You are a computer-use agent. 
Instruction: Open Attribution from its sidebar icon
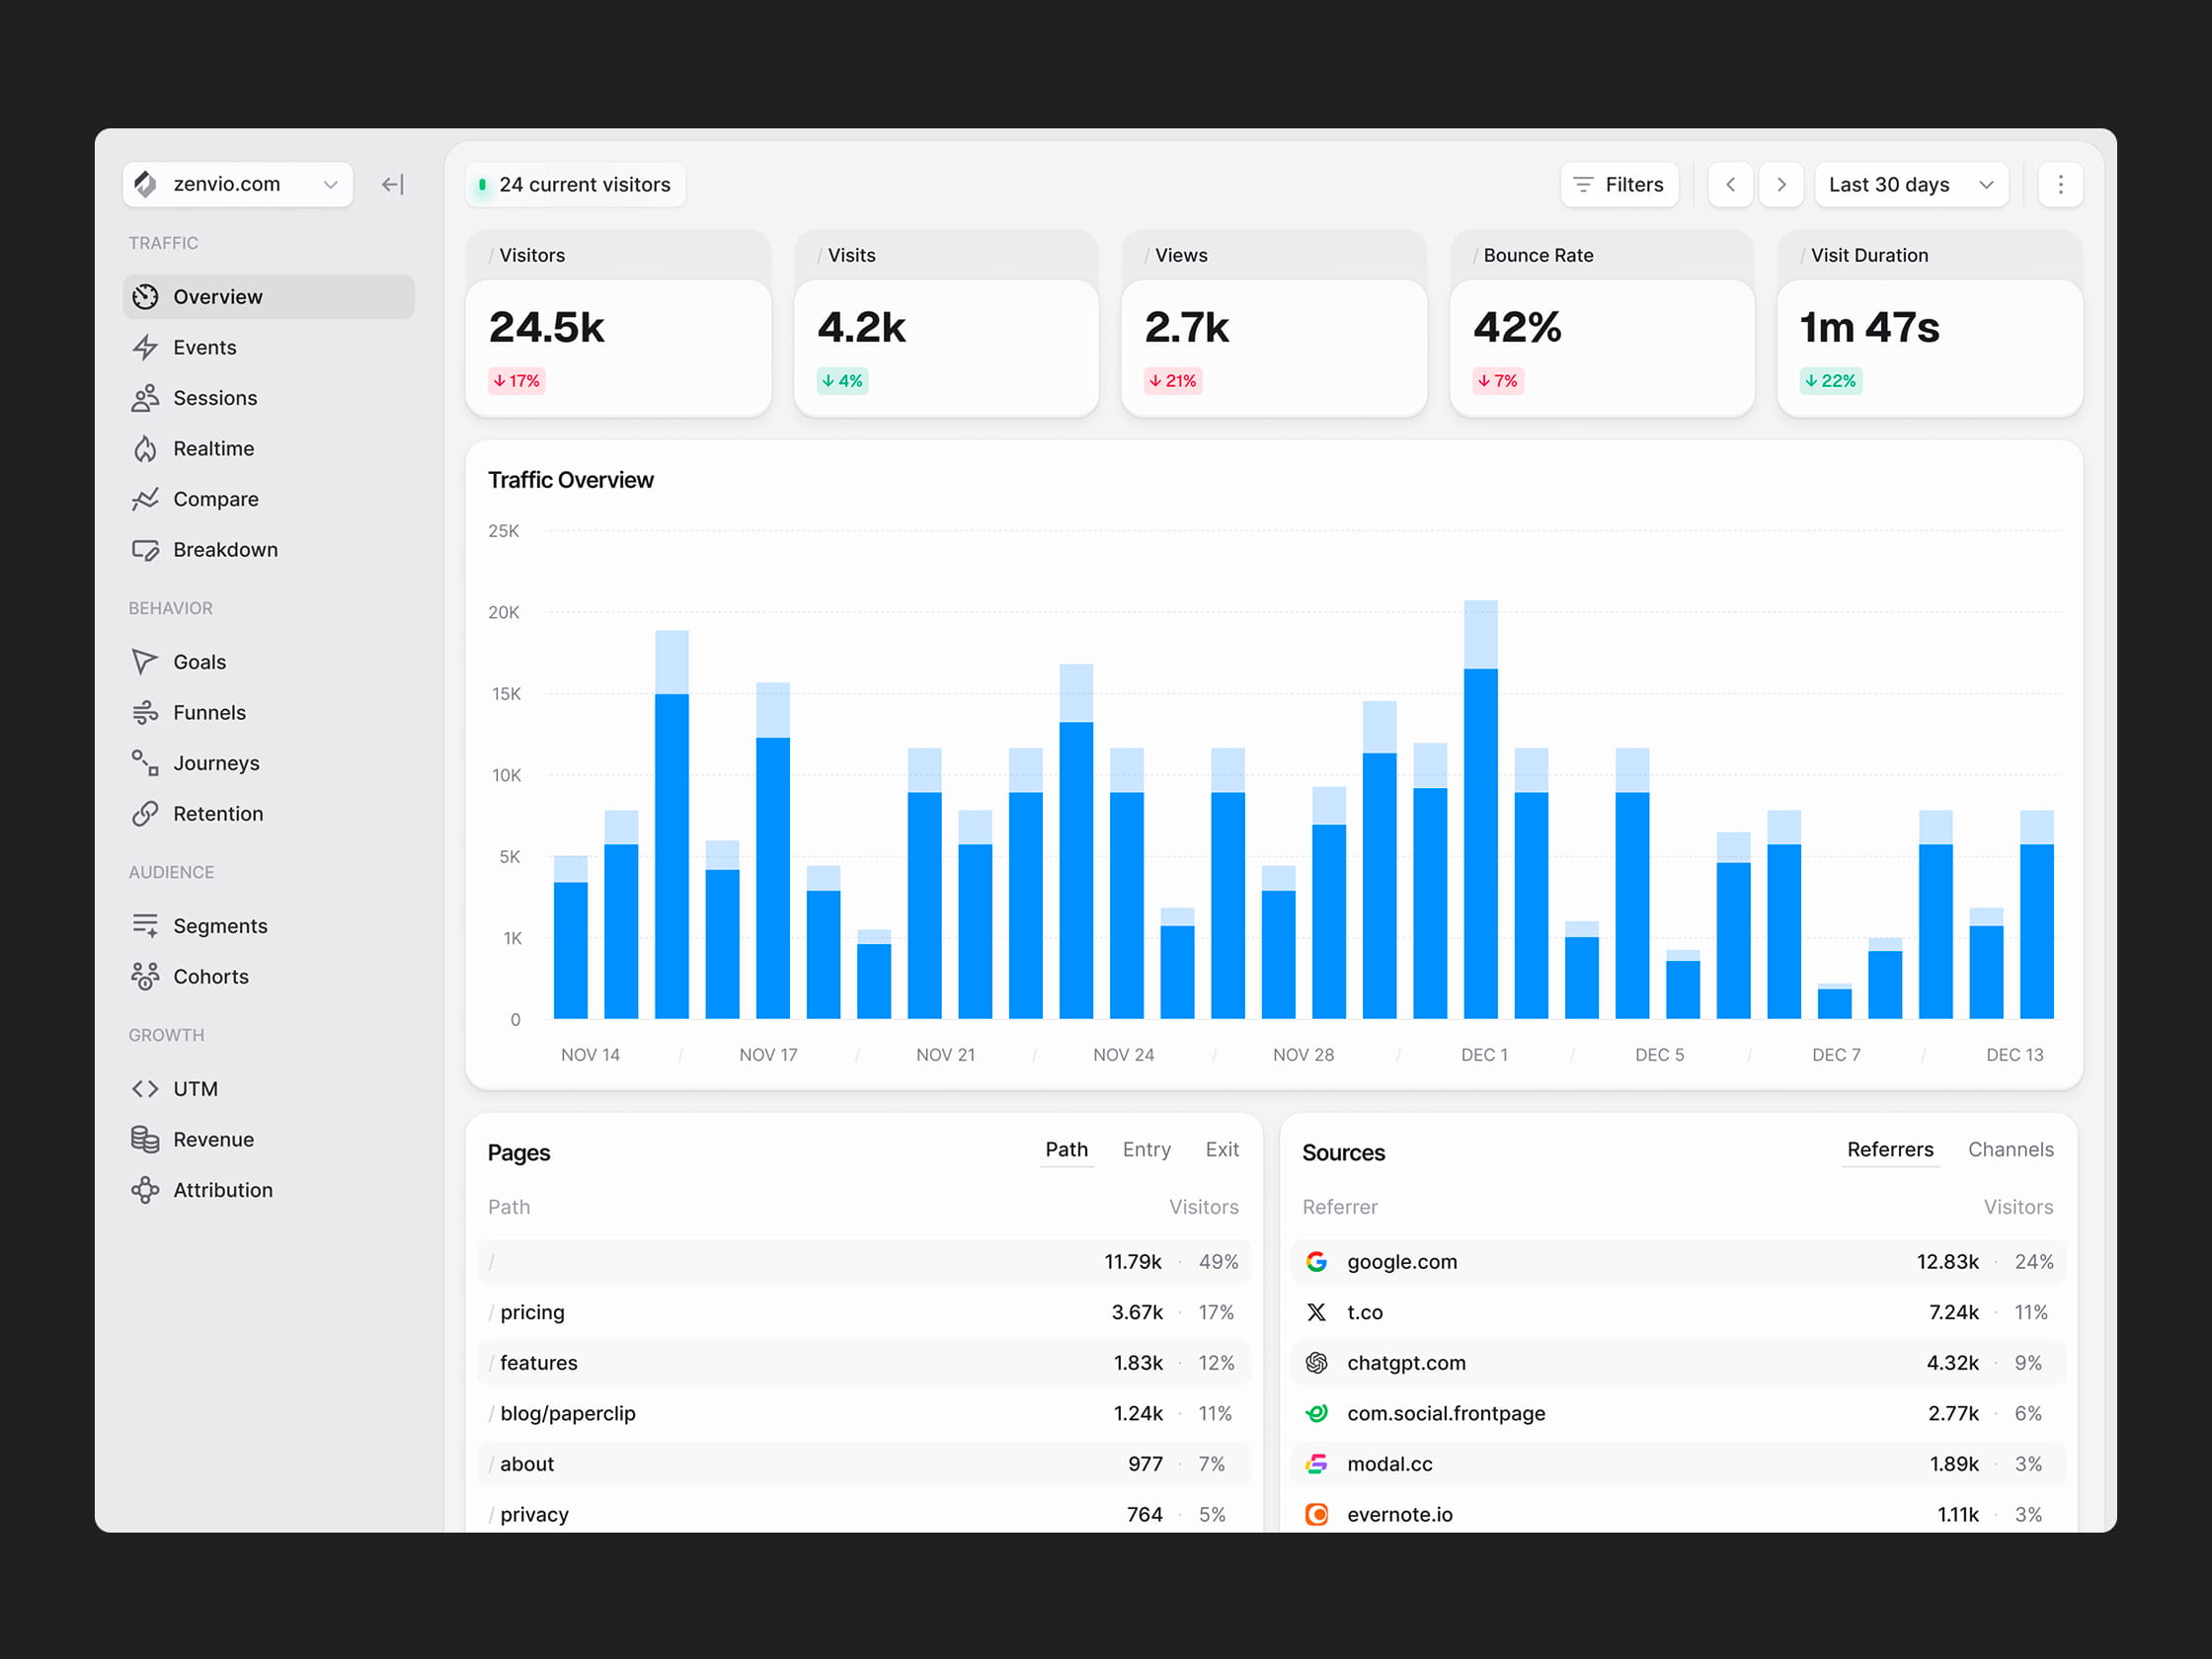click(x=146, y=1190)
